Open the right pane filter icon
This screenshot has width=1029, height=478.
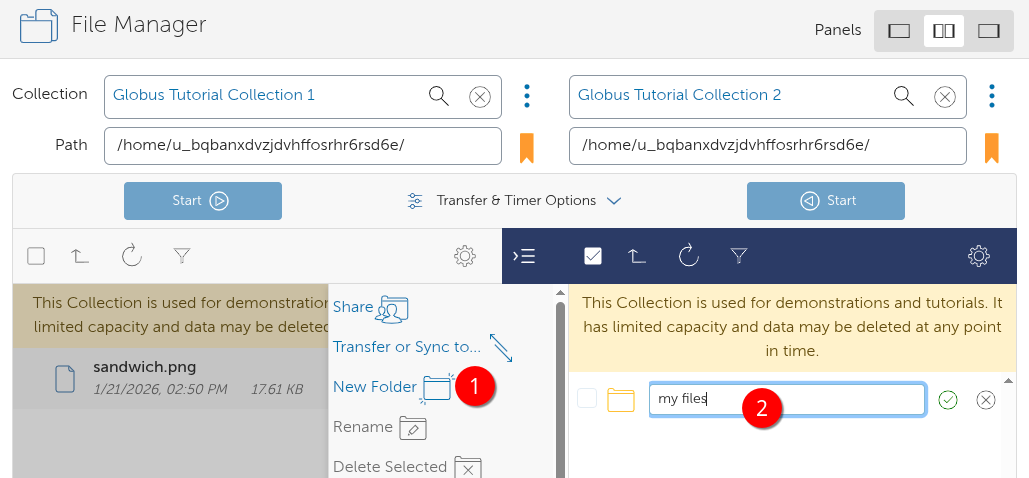pyautogui.click(x=738, y=257)
